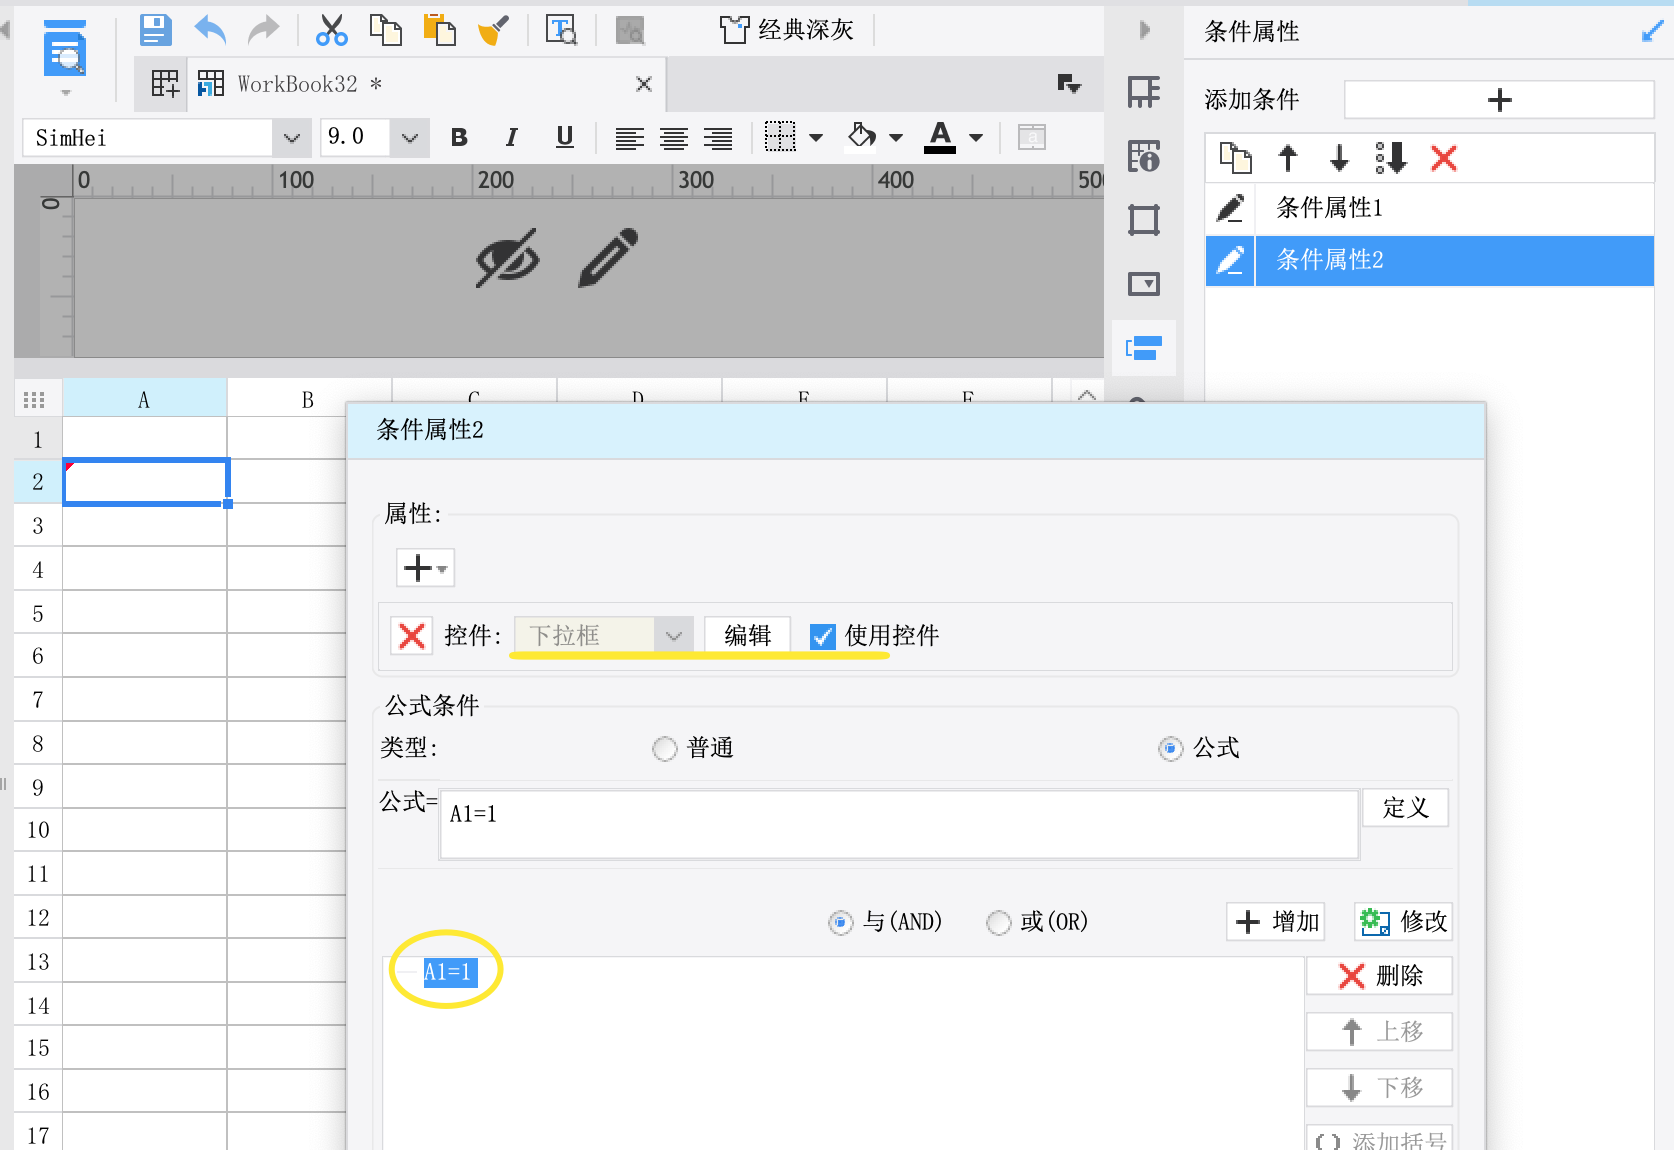Screen dimensions: 1674x1150
Task: Select the 普通 condition type
Action: 664,748
